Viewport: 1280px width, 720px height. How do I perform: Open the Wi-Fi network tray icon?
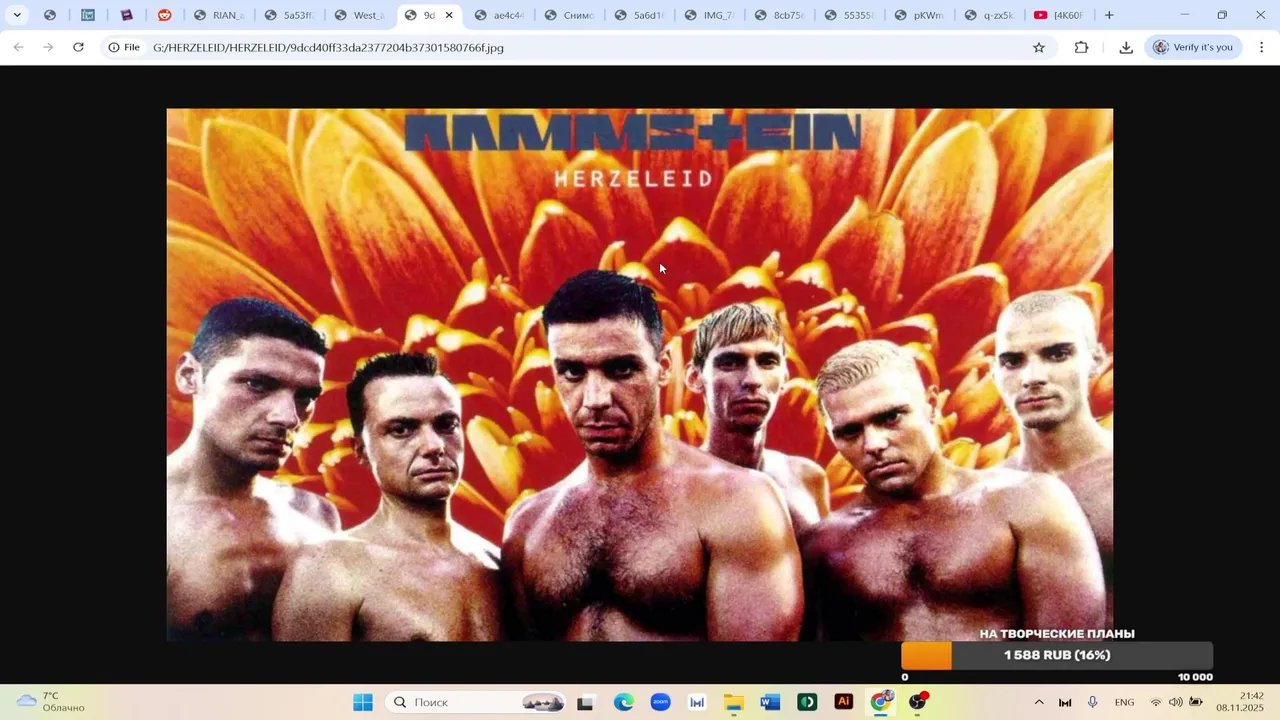pyautogui.click(x=1156, y=702)
